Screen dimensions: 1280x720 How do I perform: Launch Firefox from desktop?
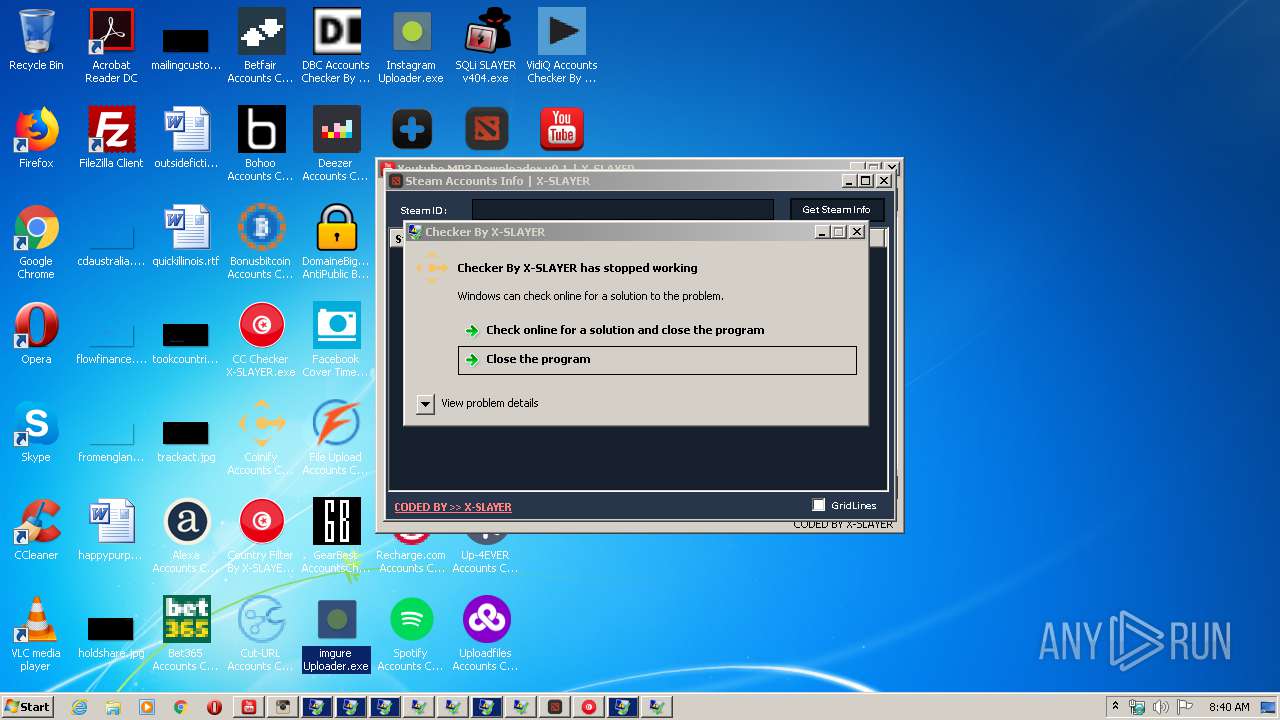coord(36,138)
